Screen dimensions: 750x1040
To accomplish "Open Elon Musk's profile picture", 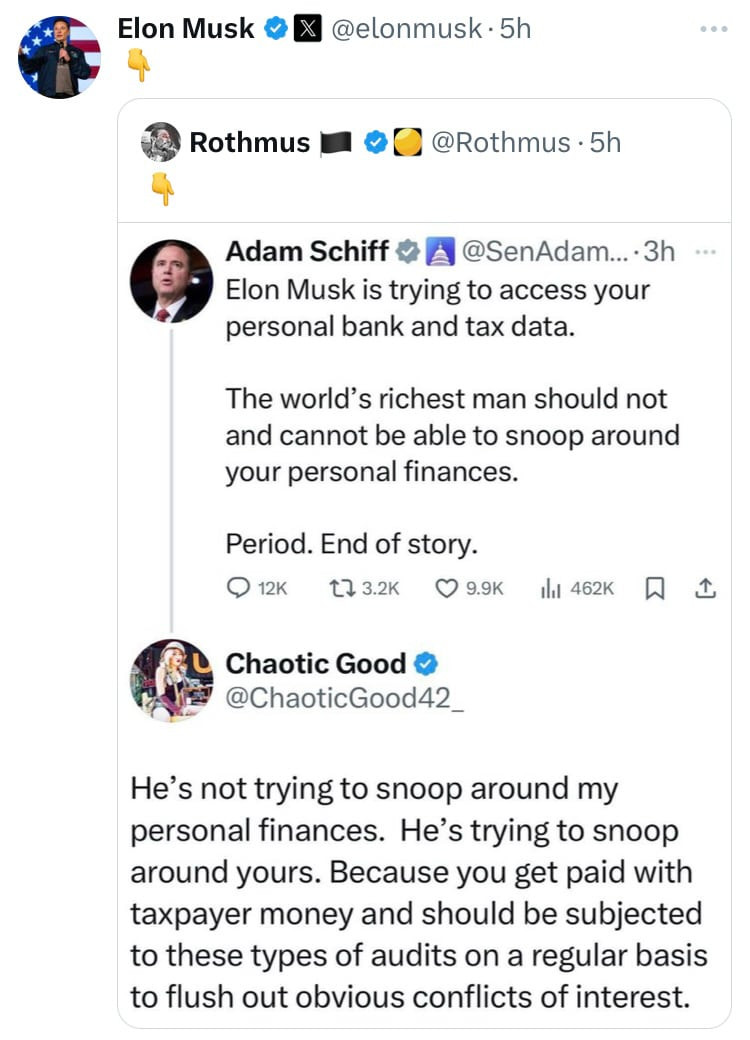I will (x=59, y=57).
